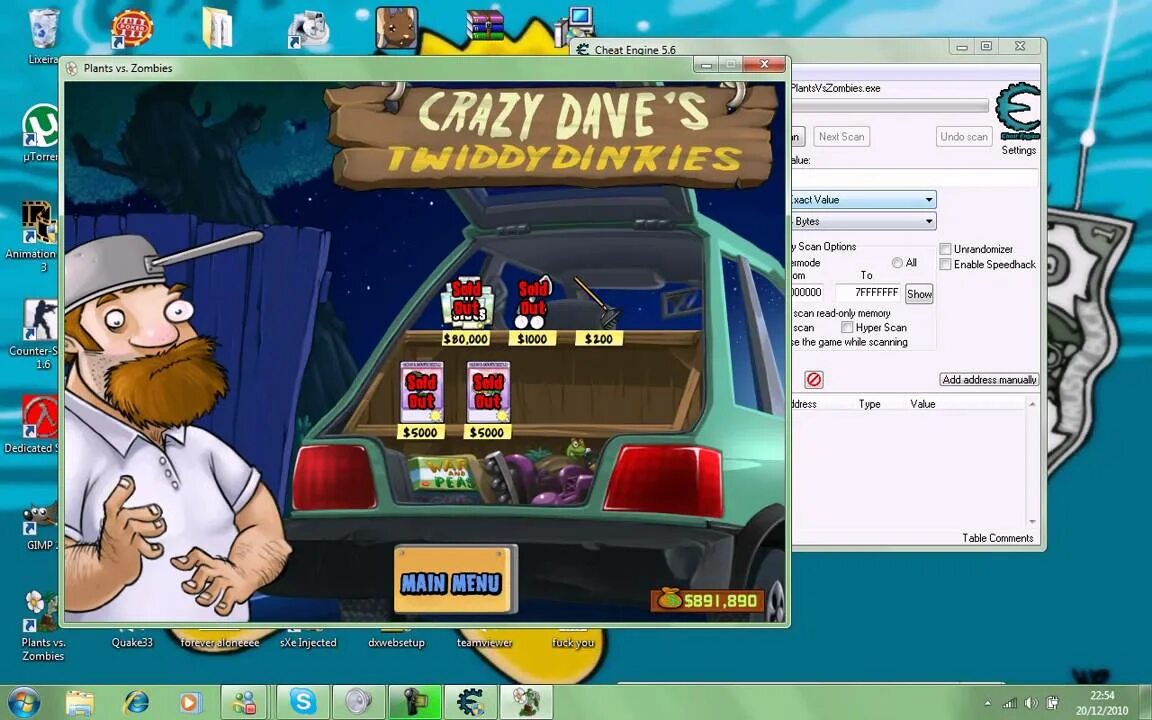Open Windows Explorer from the taskbar
Screen dimensions: 1152x720
click(x=79, y=702)
